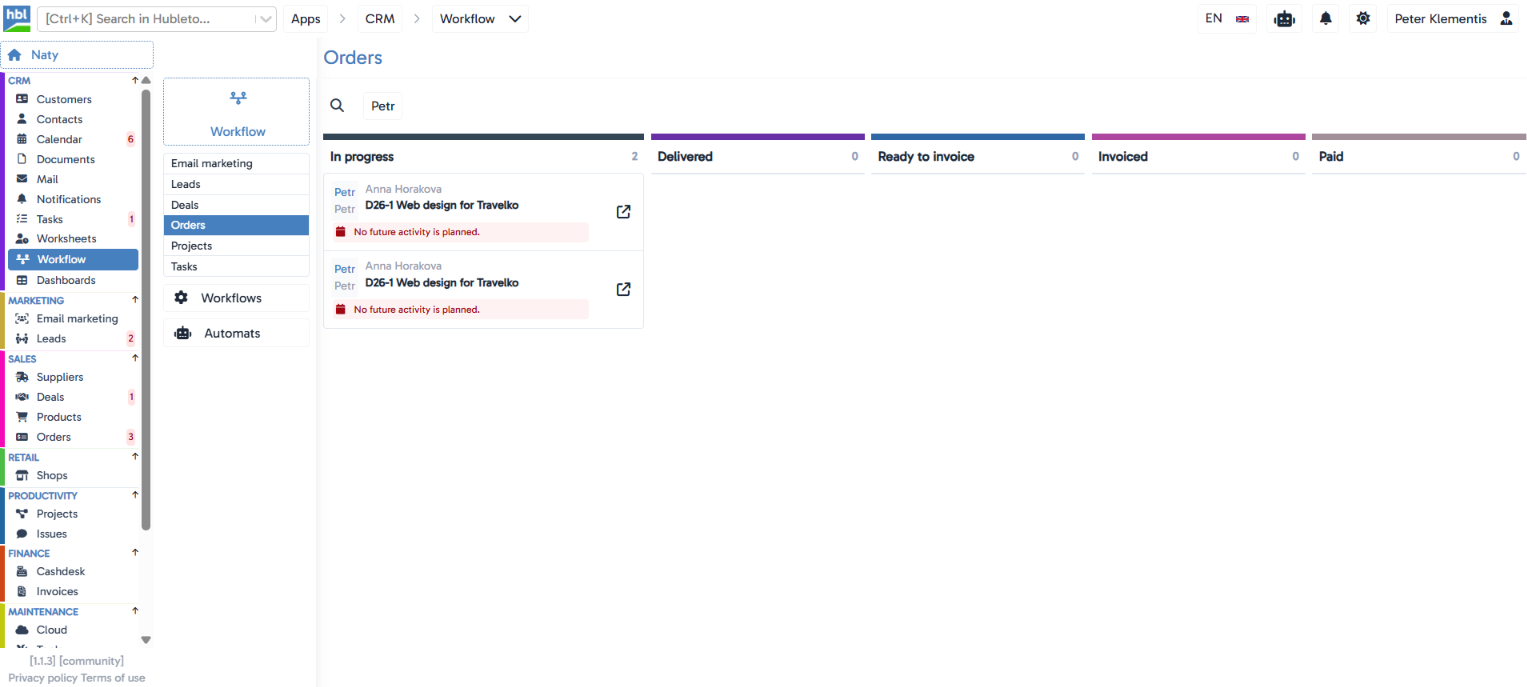1527x687 pixels.
Task: Click the Suppliers truck icon in sidebar
Action: [22, 377]
